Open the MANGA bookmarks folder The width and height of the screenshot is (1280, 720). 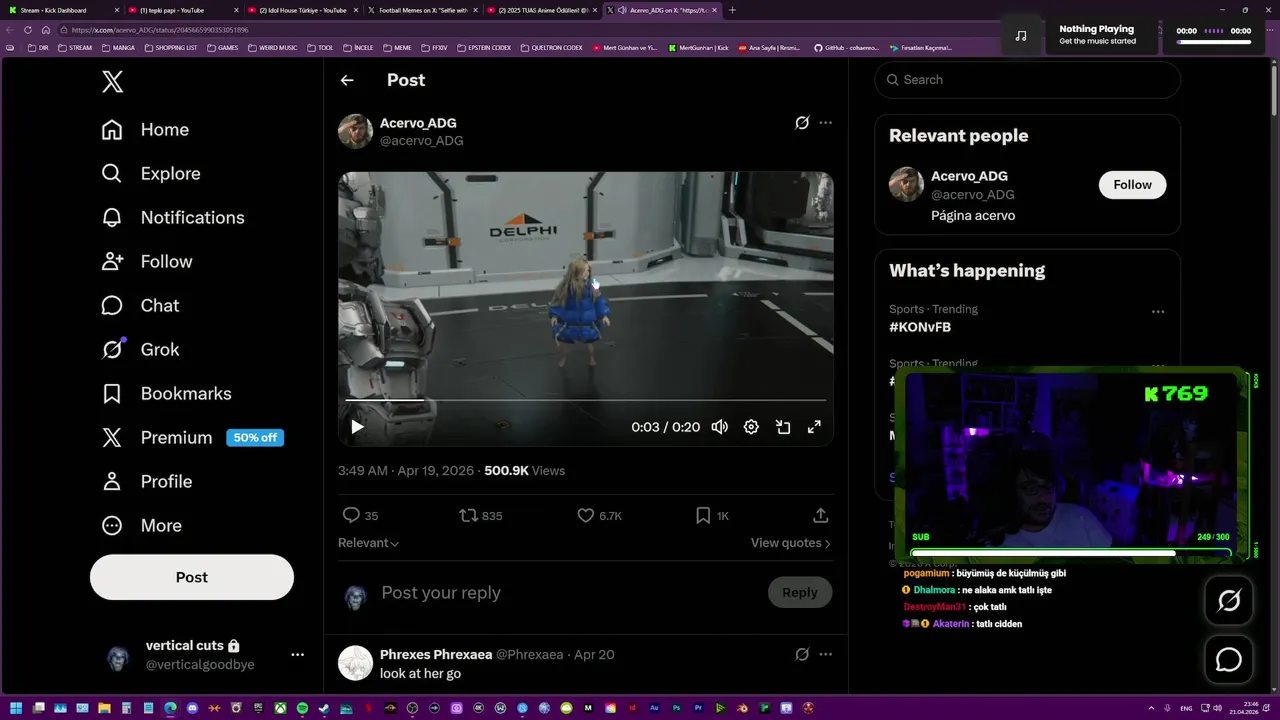(x=118, y=48)
